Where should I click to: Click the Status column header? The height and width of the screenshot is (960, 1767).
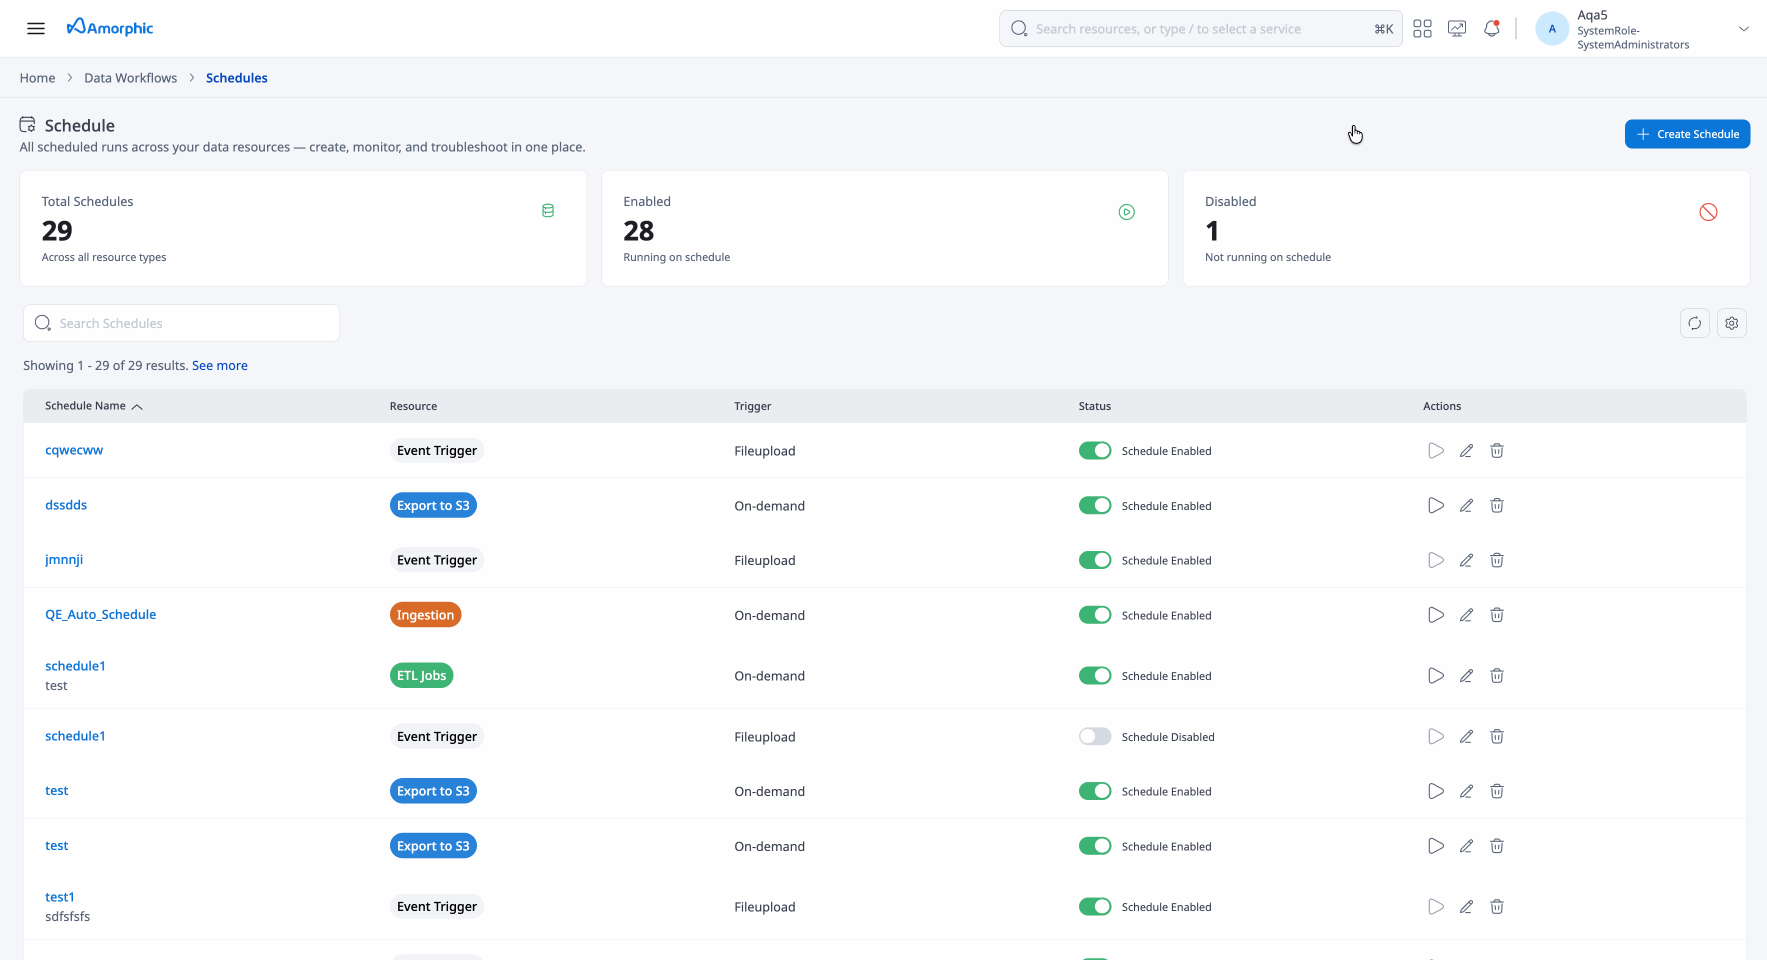1095,406
